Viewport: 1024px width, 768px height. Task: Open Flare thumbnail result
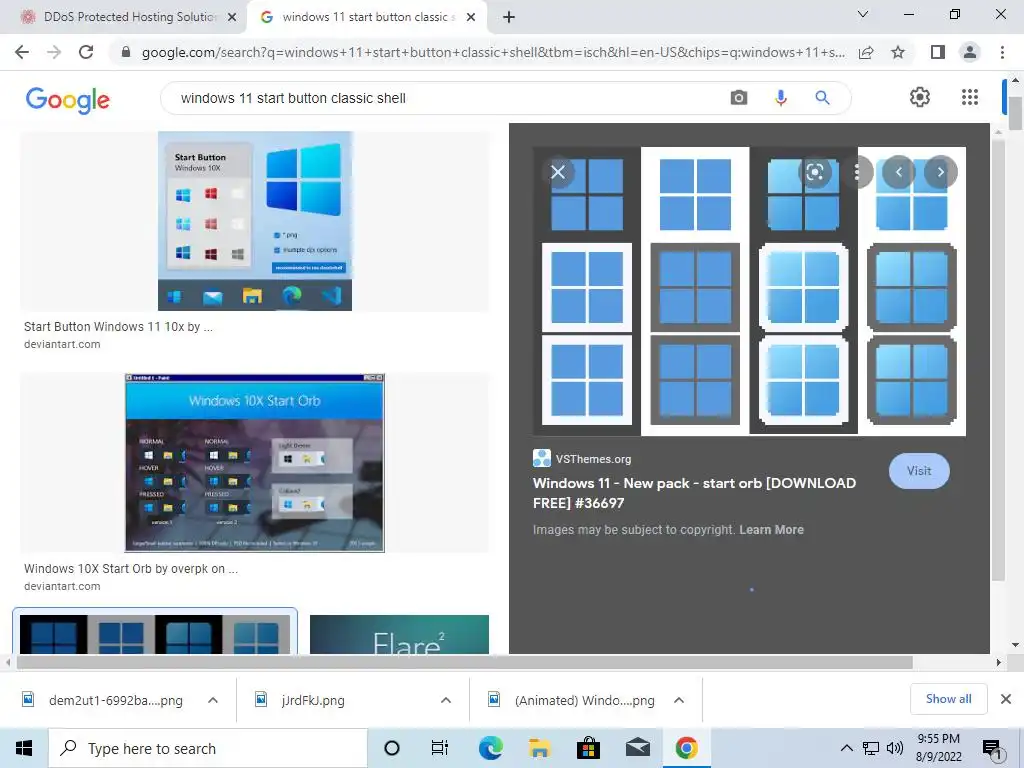pos(399,634)
